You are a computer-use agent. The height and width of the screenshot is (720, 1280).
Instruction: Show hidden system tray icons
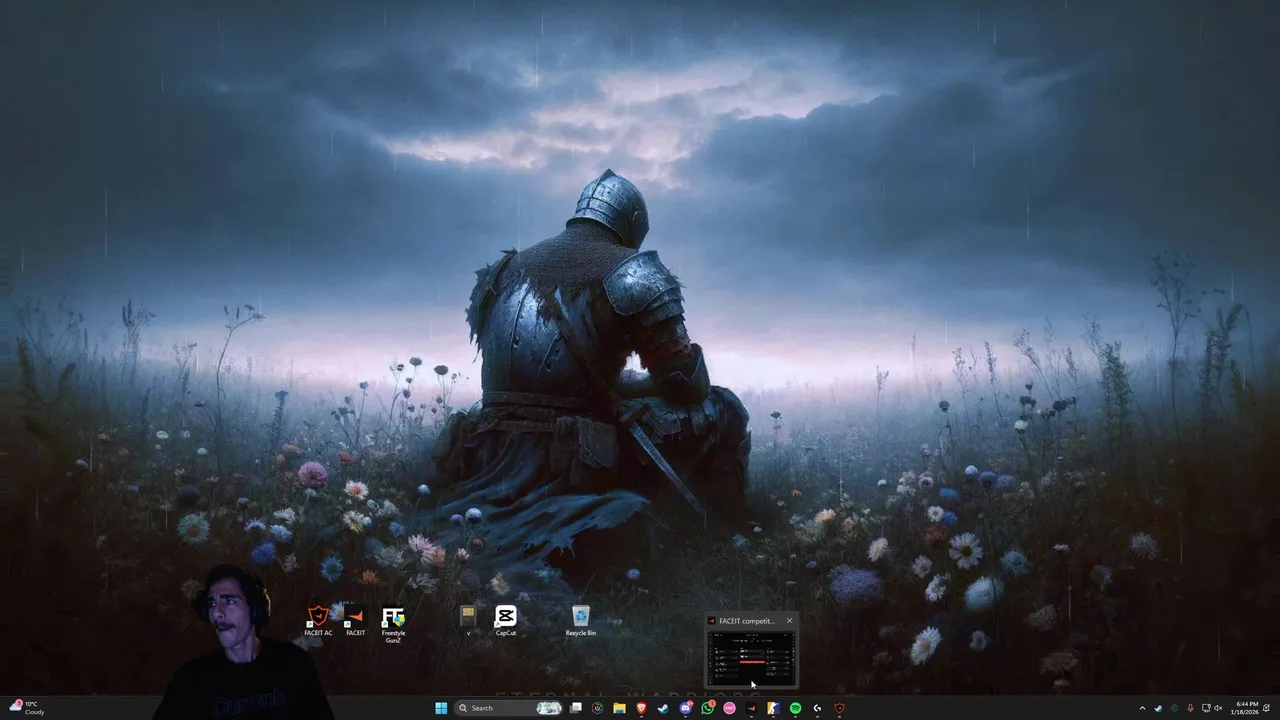point(1142,708)
